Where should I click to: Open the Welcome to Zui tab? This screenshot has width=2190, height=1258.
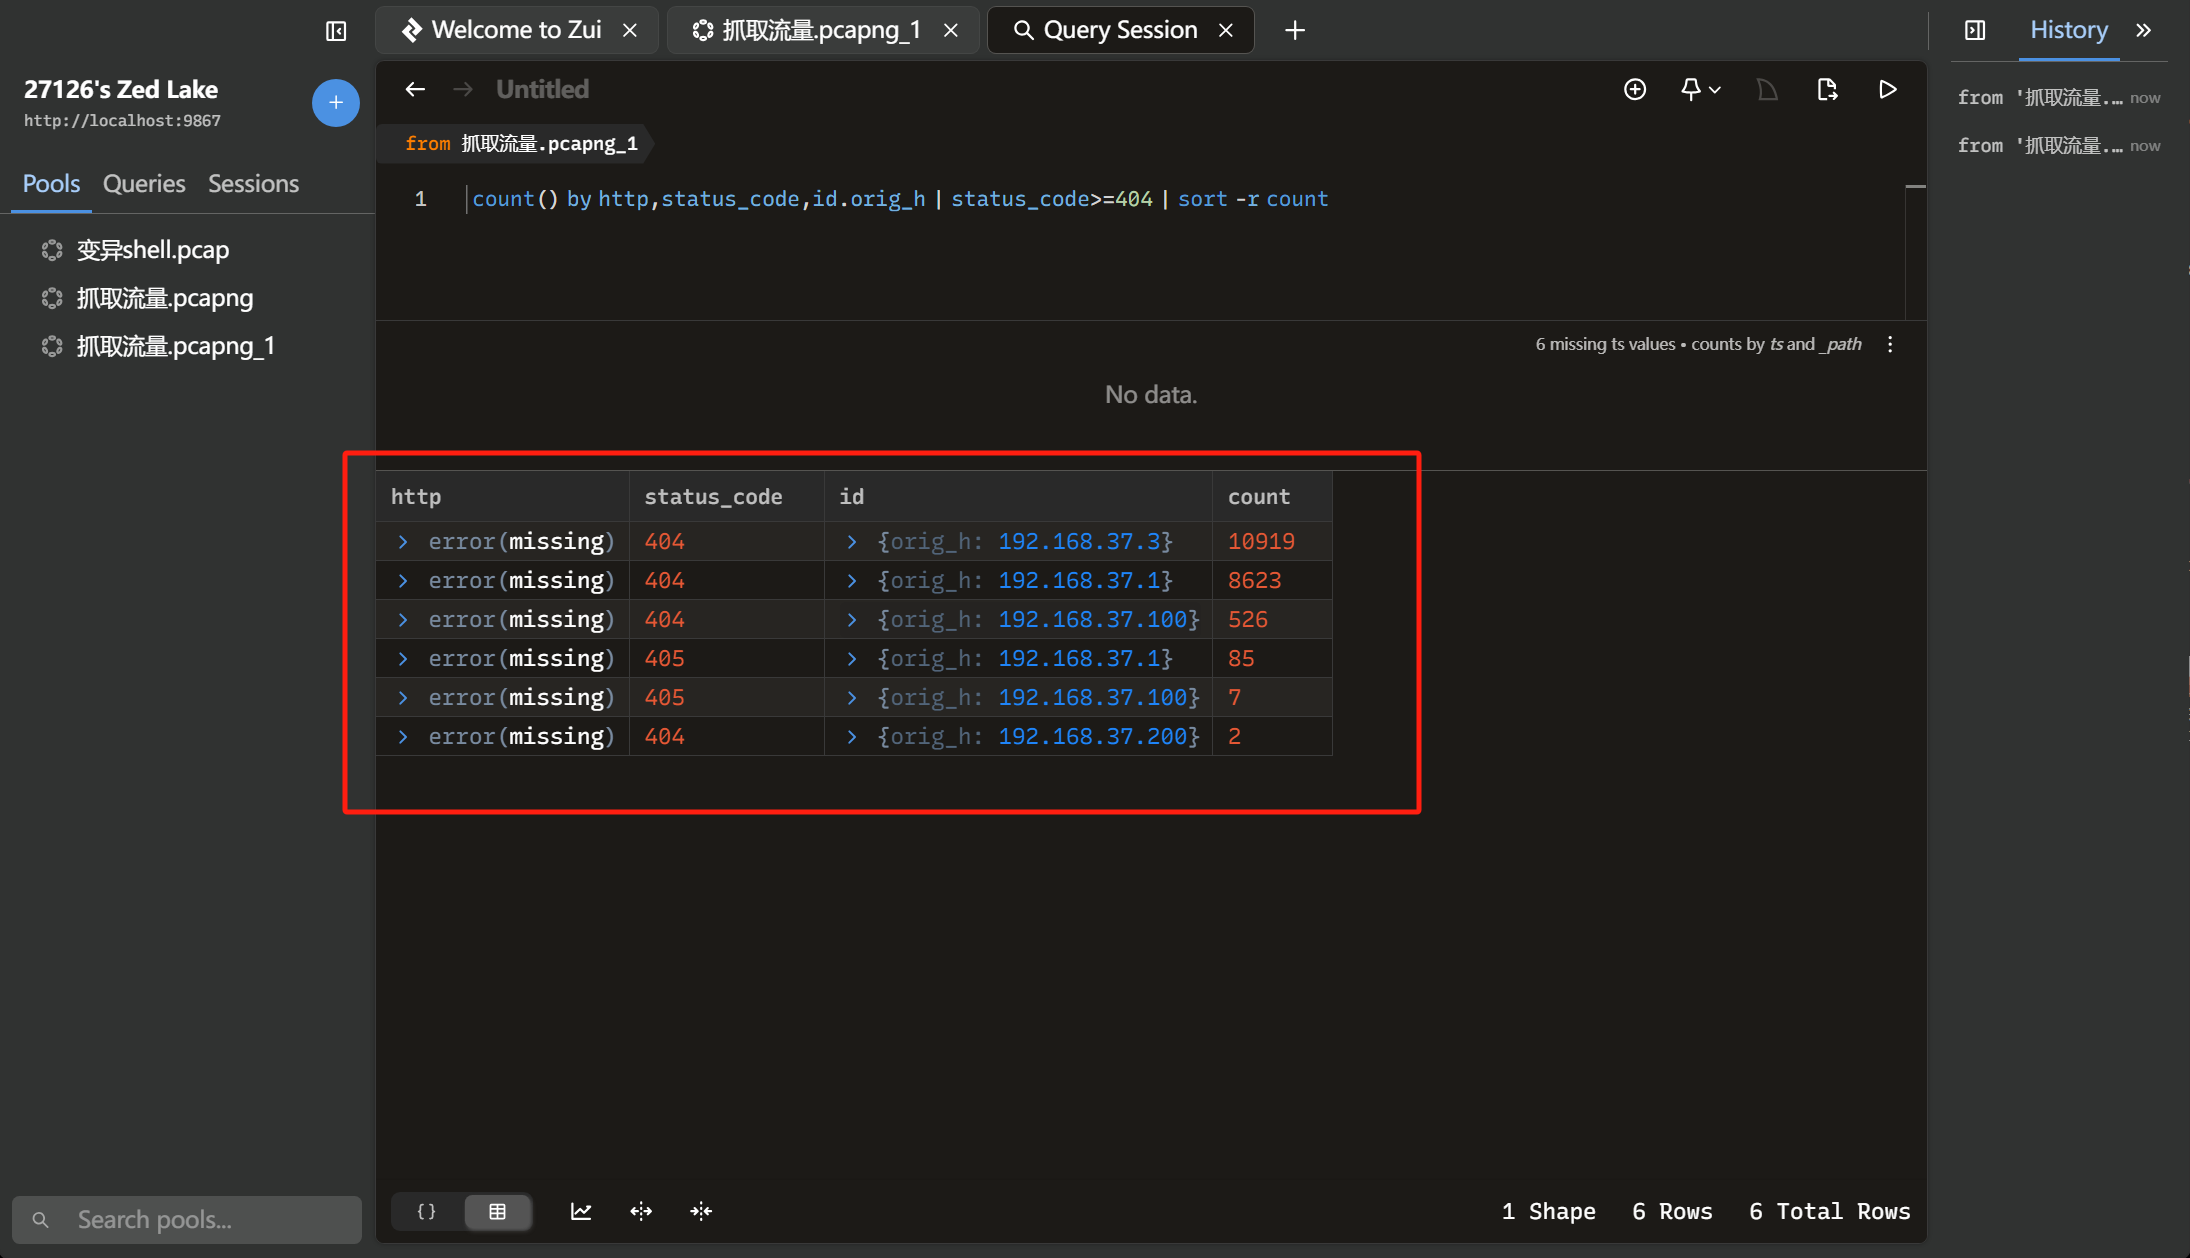pyautogui.click(x=516, y=30)
